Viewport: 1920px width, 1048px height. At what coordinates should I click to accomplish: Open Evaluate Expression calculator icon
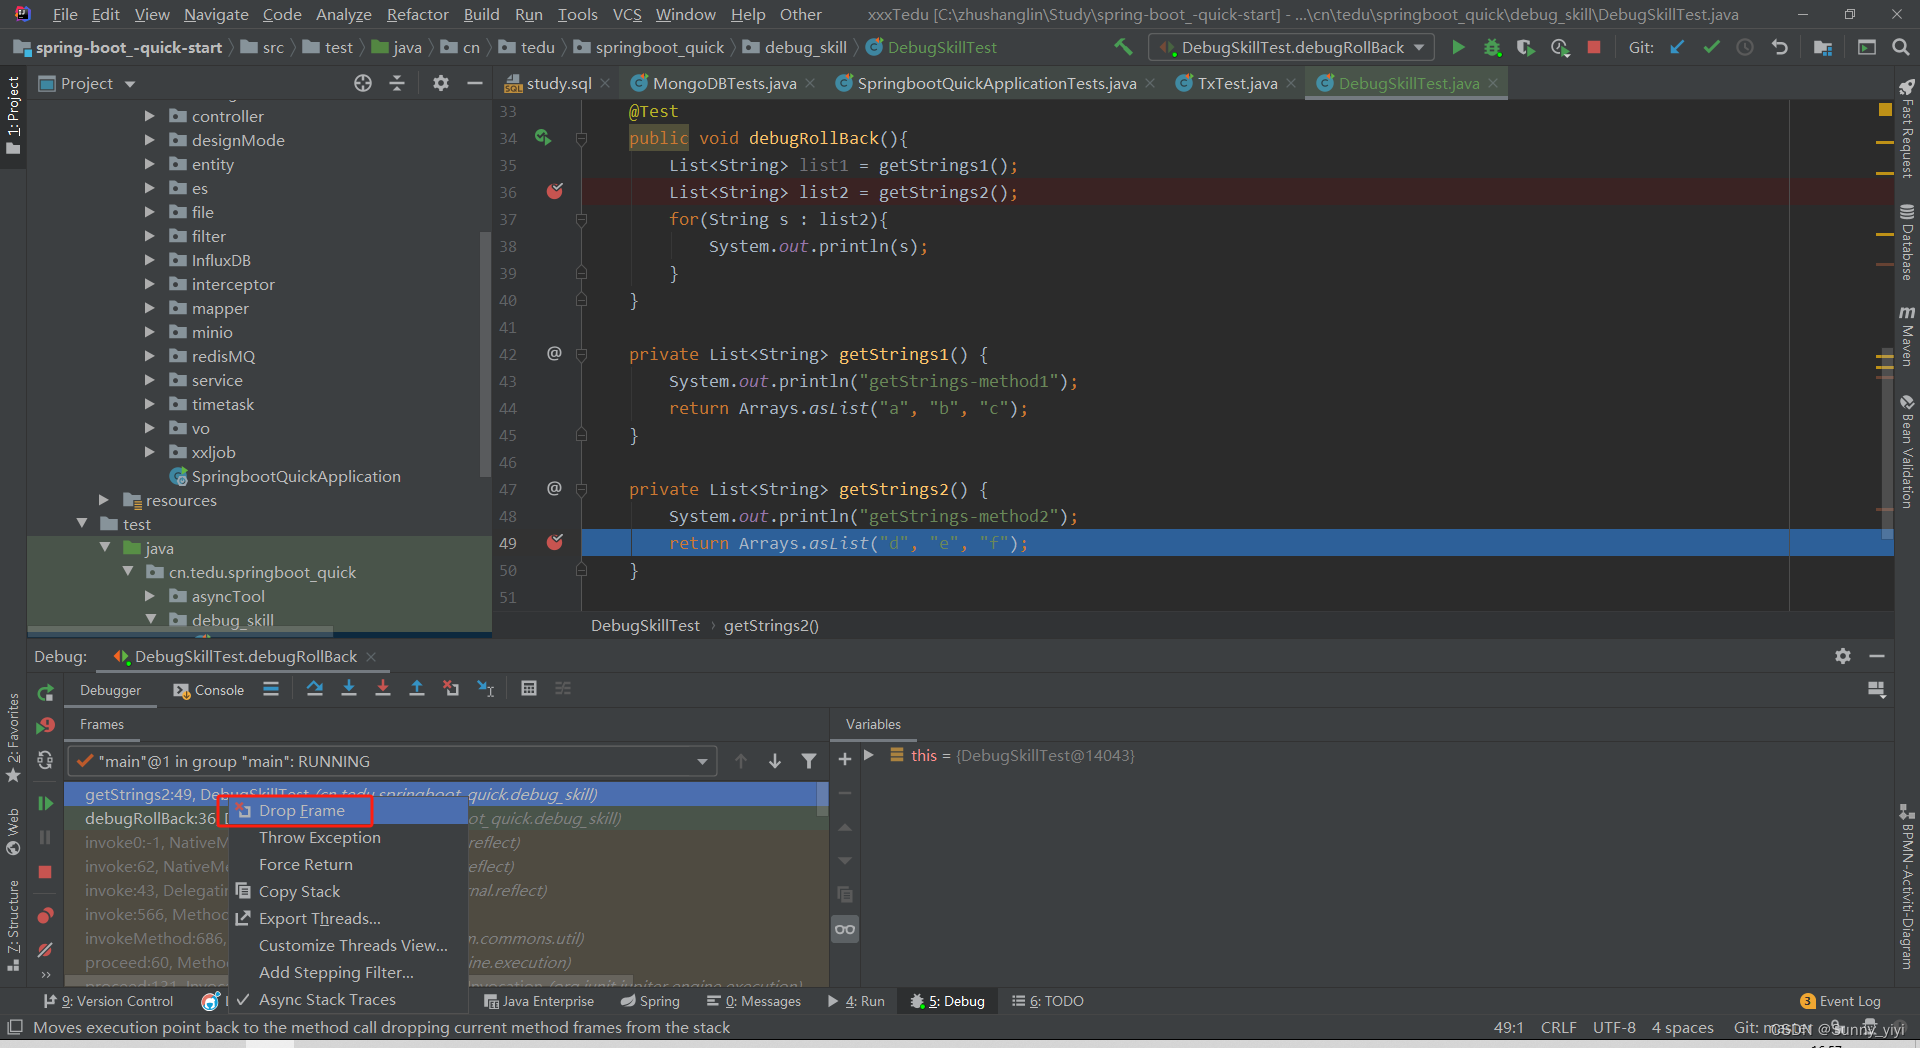click(529, 688)
